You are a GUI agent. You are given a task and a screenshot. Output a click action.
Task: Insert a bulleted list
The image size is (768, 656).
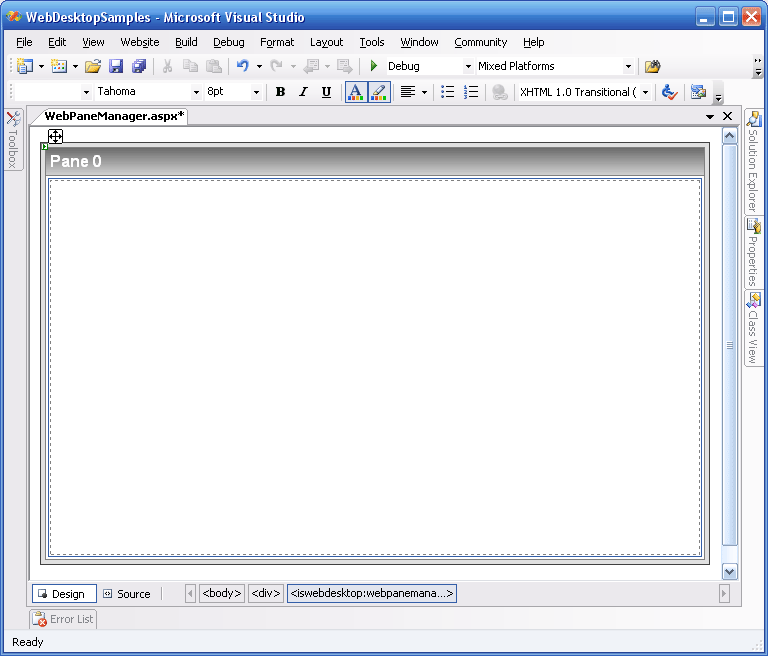pos(448,92)
